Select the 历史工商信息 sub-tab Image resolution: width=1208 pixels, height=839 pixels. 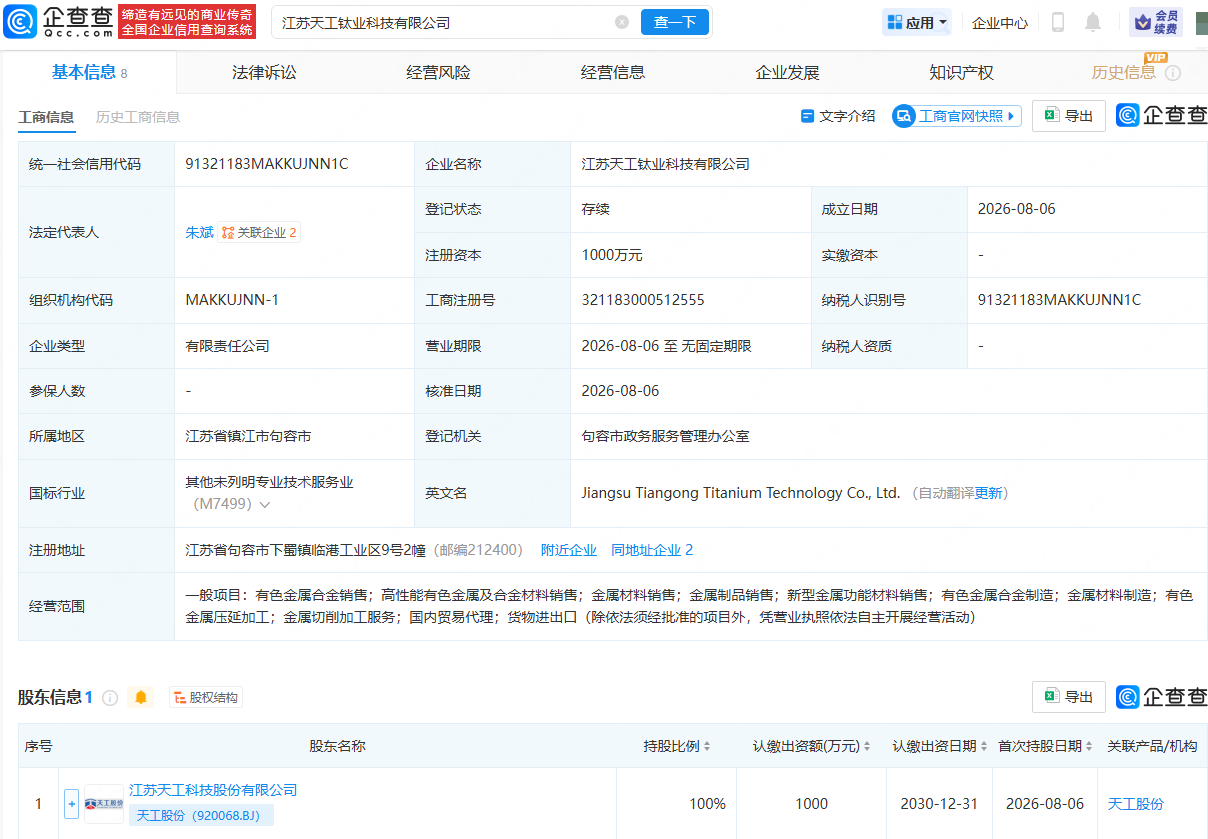[x=138, y=117]
